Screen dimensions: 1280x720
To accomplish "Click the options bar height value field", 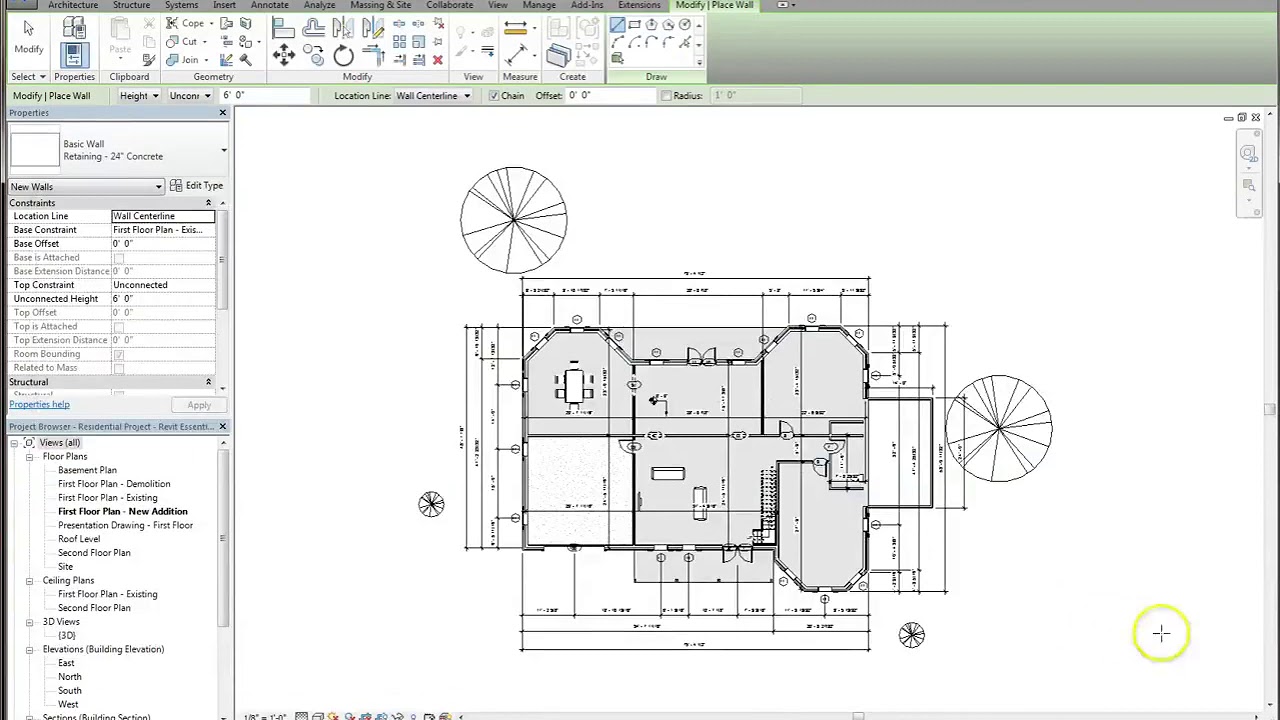I will click(264, 96).
